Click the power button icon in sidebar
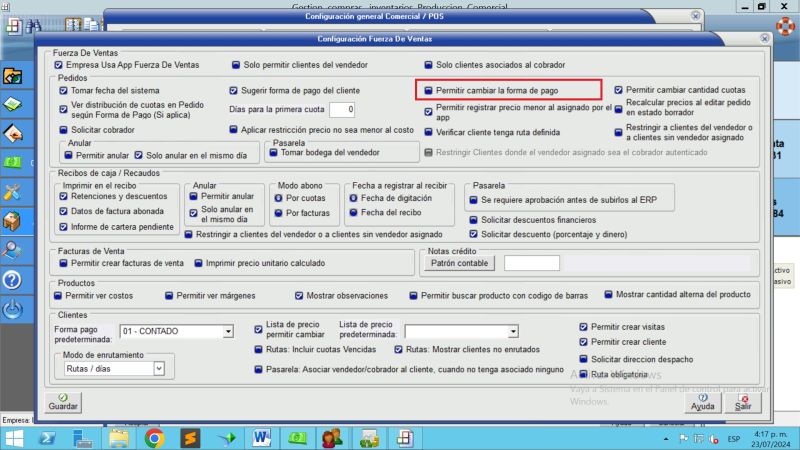Viewport: 800px width, 450px height. point(14,310)
